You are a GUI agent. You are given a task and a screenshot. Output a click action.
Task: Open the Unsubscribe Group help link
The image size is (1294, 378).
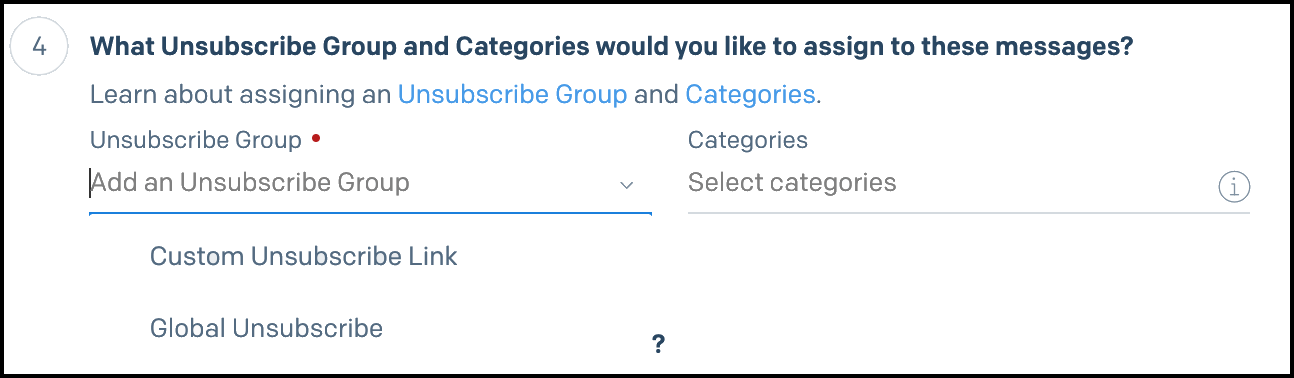pos(513,95)
